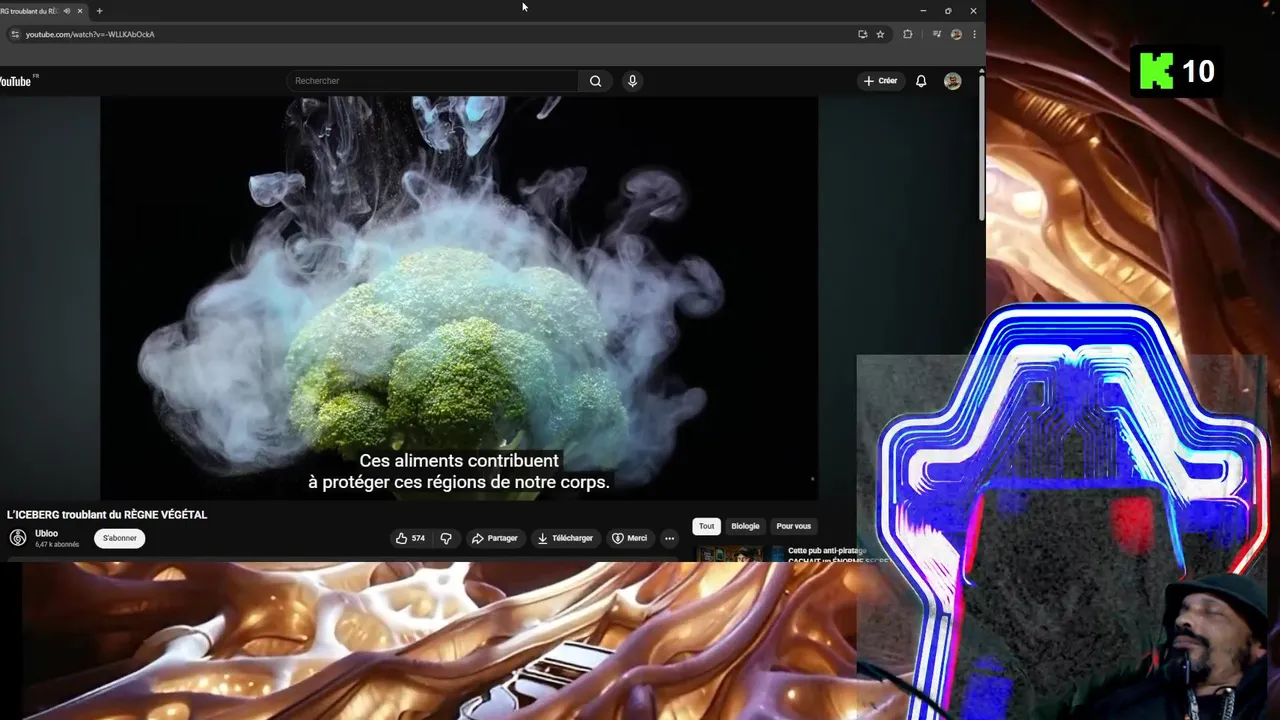
Task: Open the three-dot more actions menu
Action: point(669,538)
